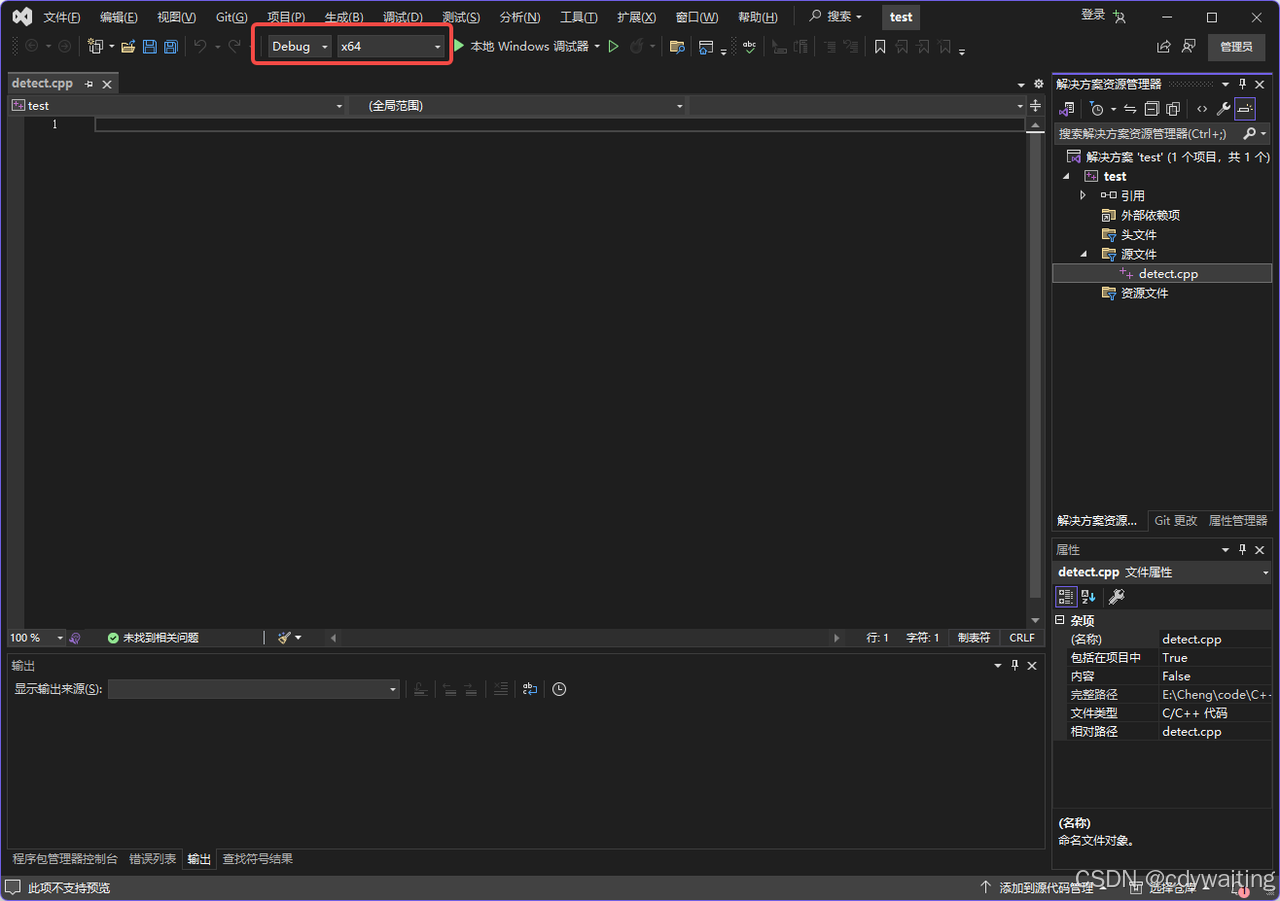Click the view code icon in Solution Explorer
This screenshot has width=1280, height=901.
[1201, 108]
